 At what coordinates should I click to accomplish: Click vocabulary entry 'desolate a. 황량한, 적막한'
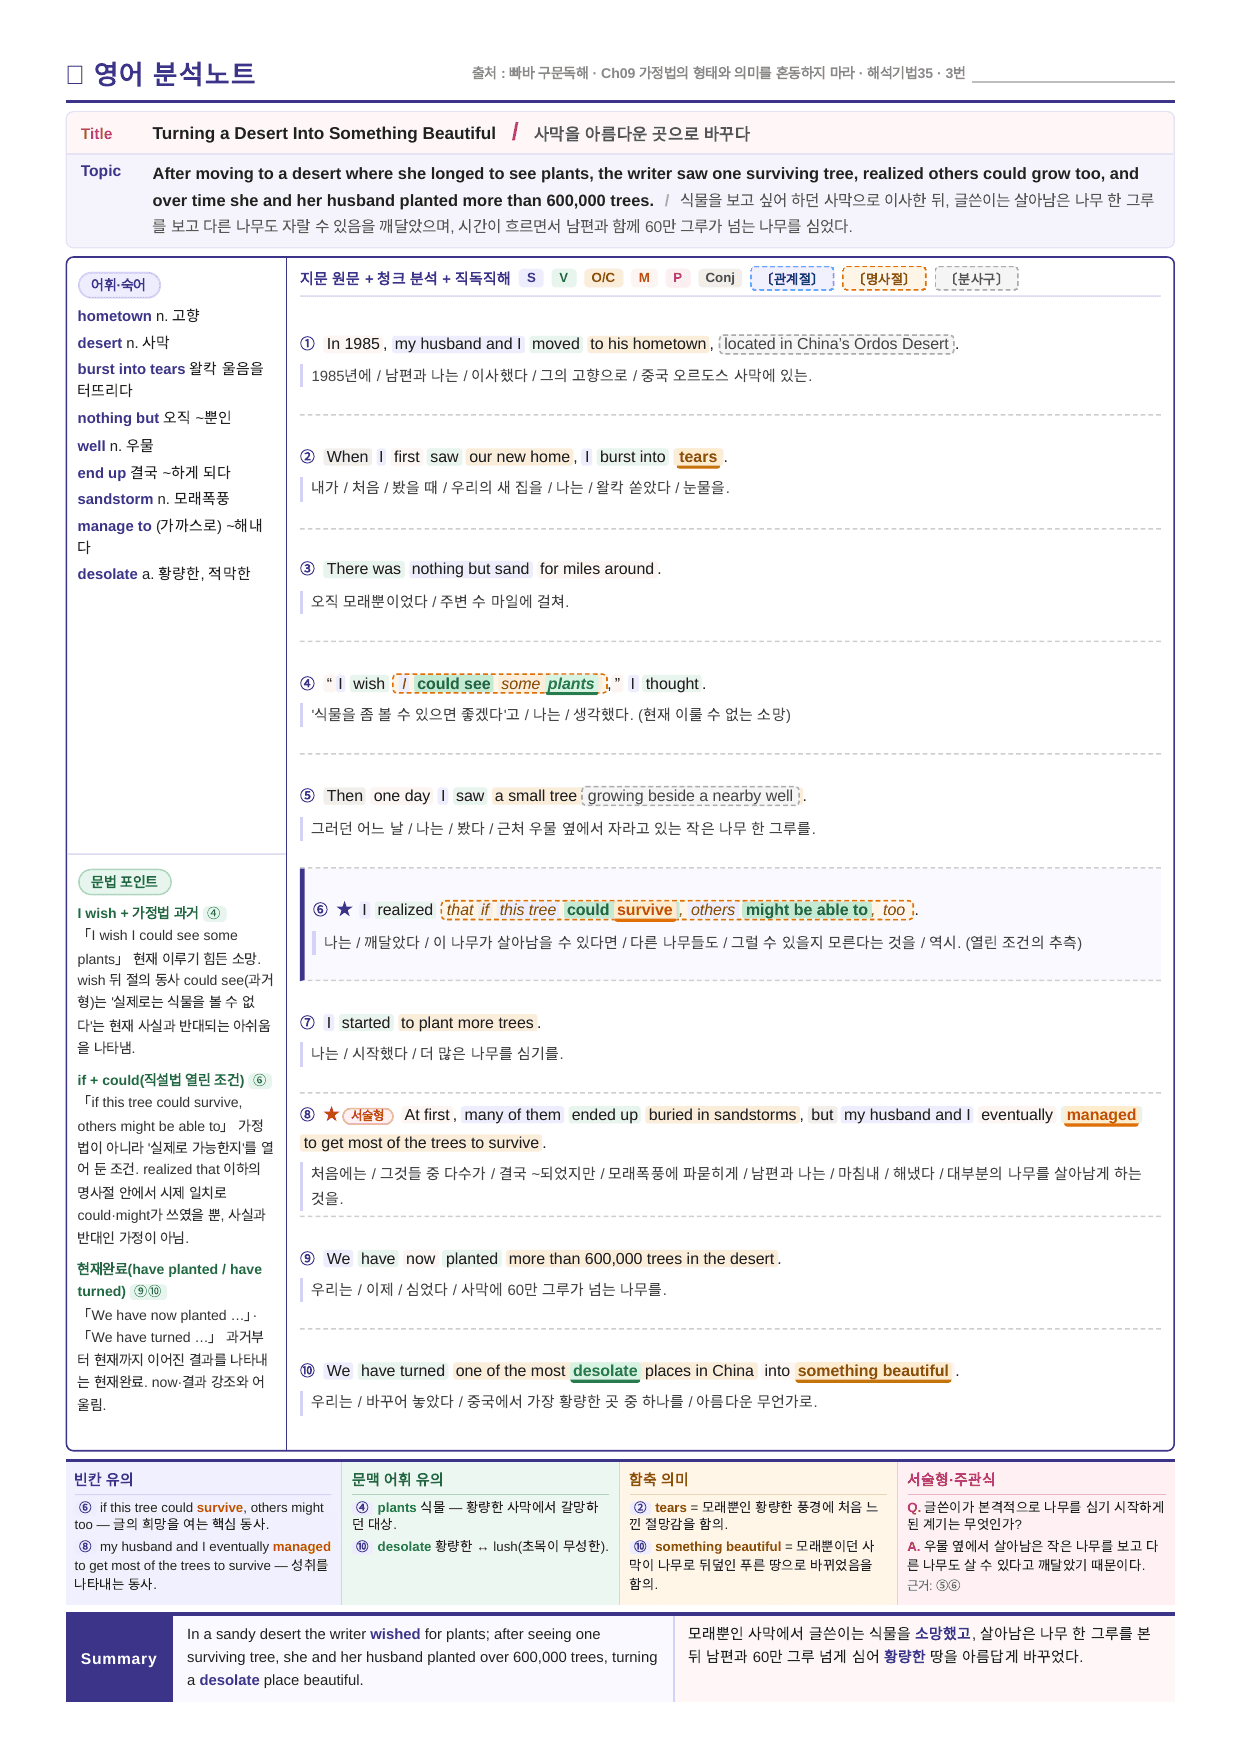[164, 573]
